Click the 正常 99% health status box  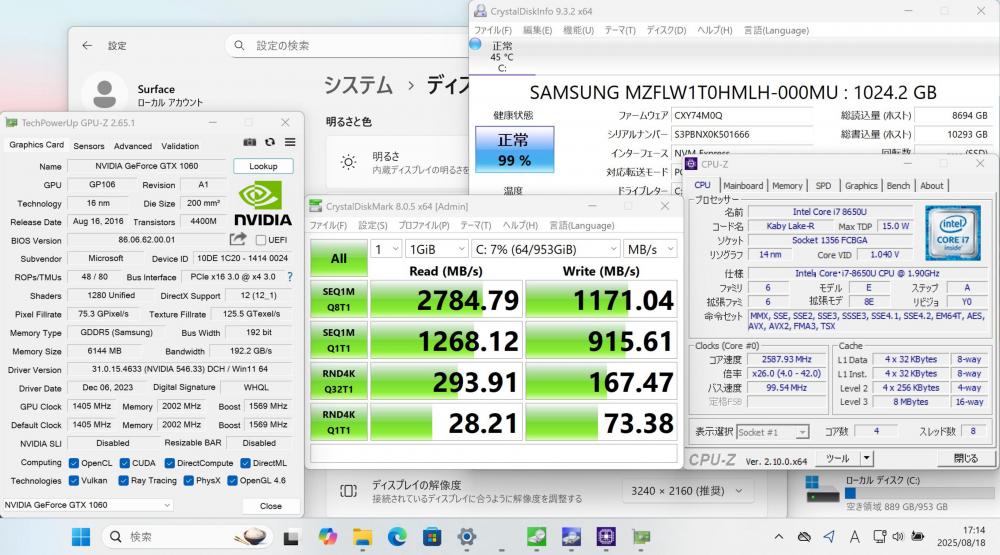(514, 149)
